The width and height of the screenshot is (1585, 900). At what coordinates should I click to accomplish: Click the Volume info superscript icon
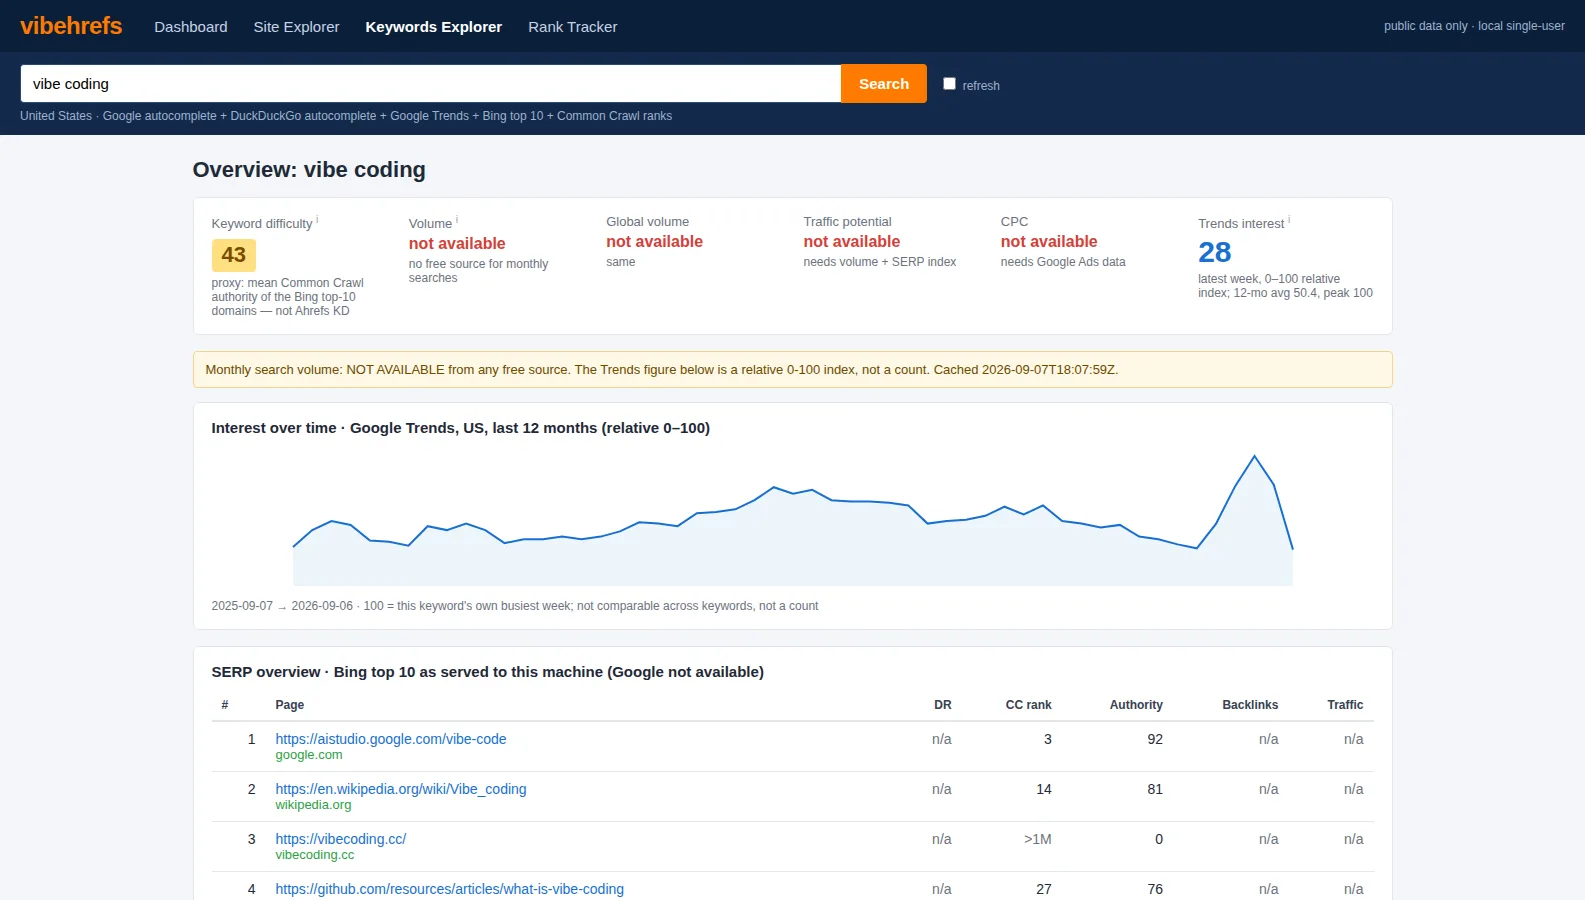click(457, 219)
